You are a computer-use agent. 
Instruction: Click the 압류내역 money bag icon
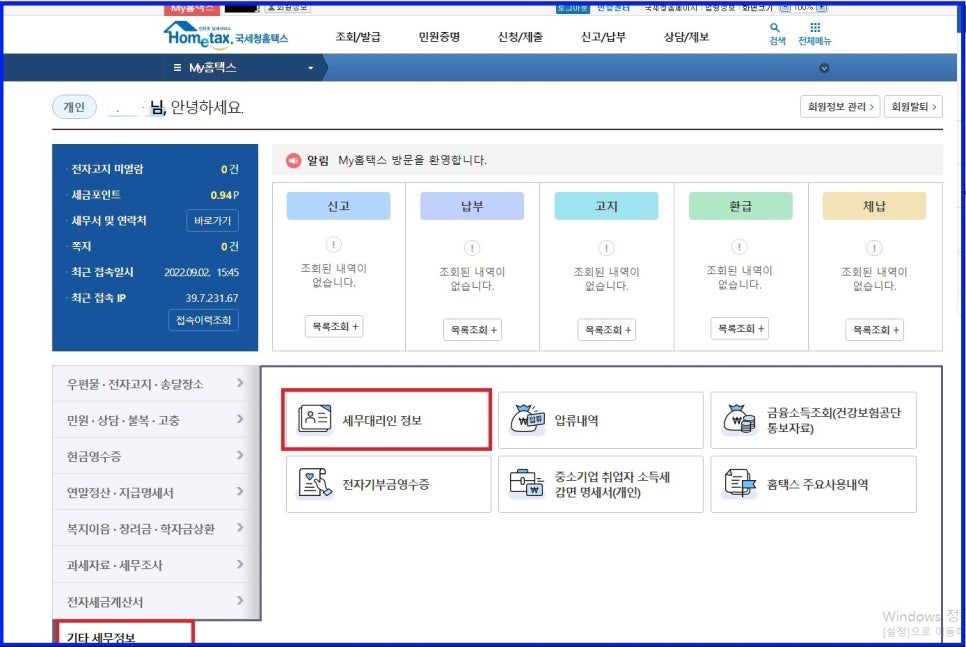(x=527, y=419)
